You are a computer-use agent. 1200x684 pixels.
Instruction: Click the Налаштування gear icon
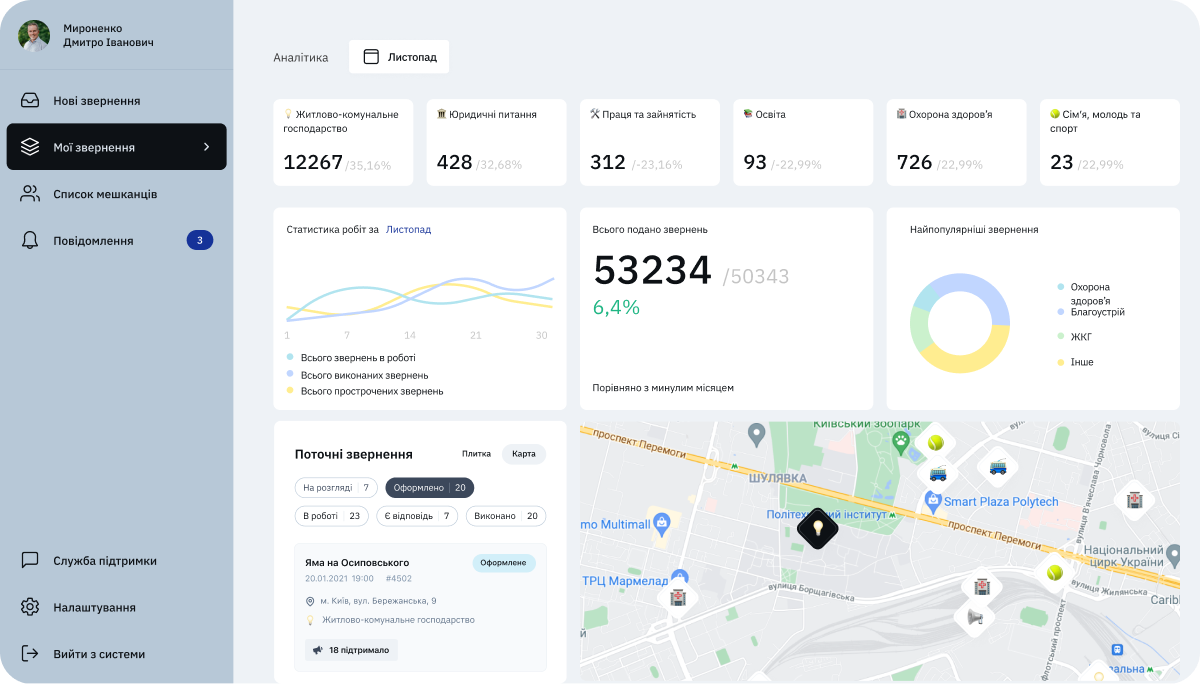click(30, 607)
